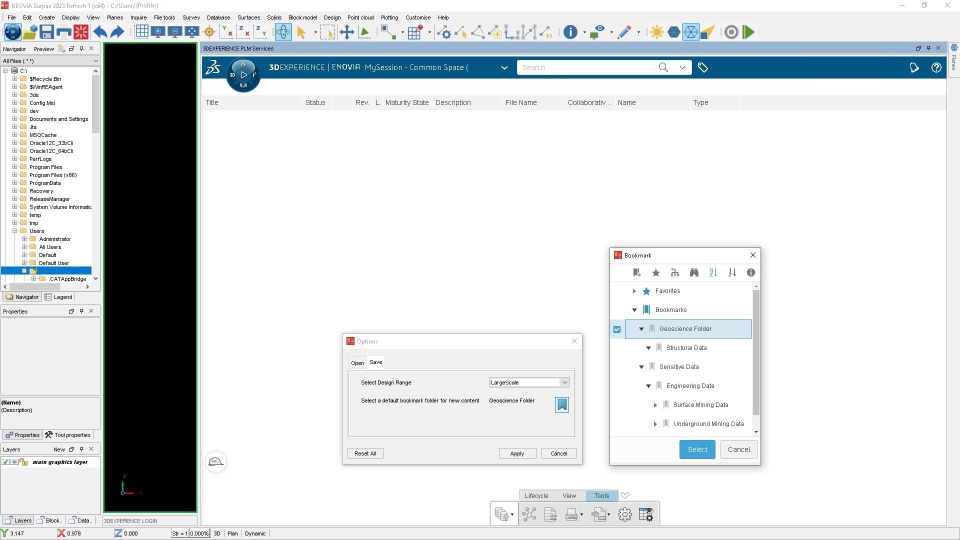
Task: Open the Surfaces menu
Action: point(248,17)
